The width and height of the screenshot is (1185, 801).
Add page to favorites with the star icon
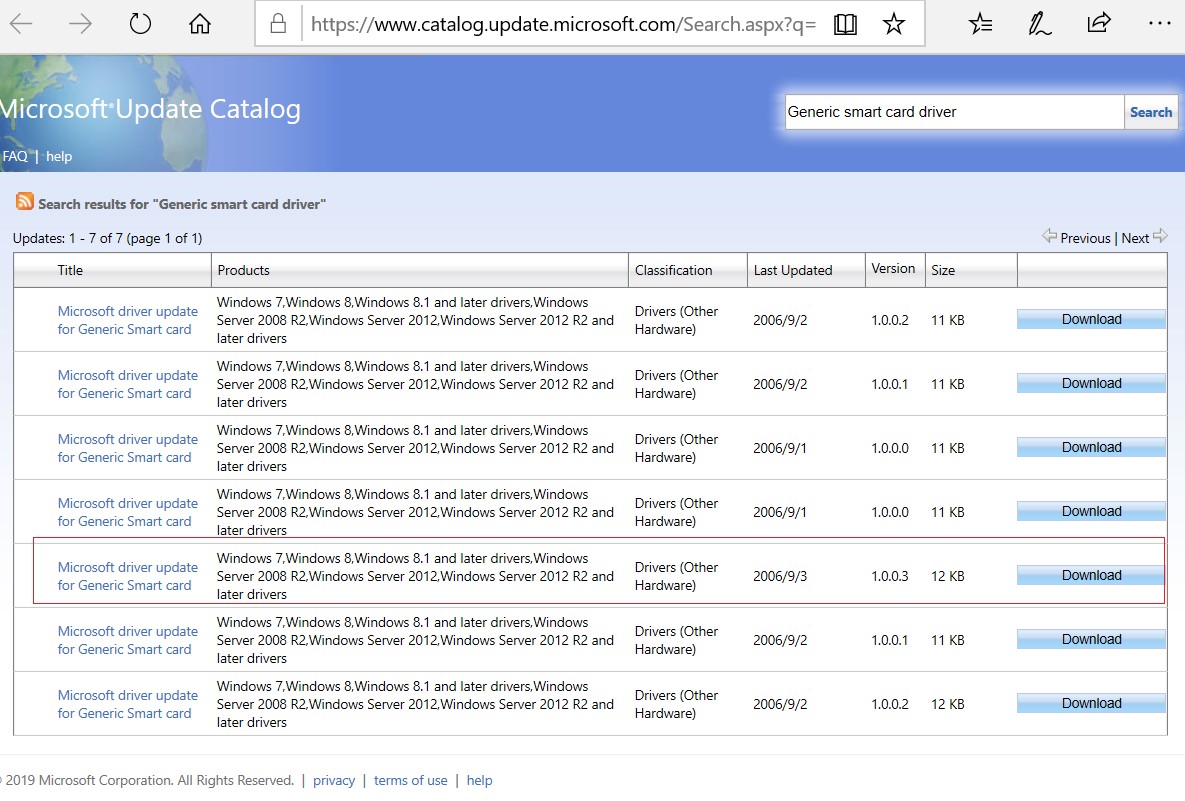893,24
